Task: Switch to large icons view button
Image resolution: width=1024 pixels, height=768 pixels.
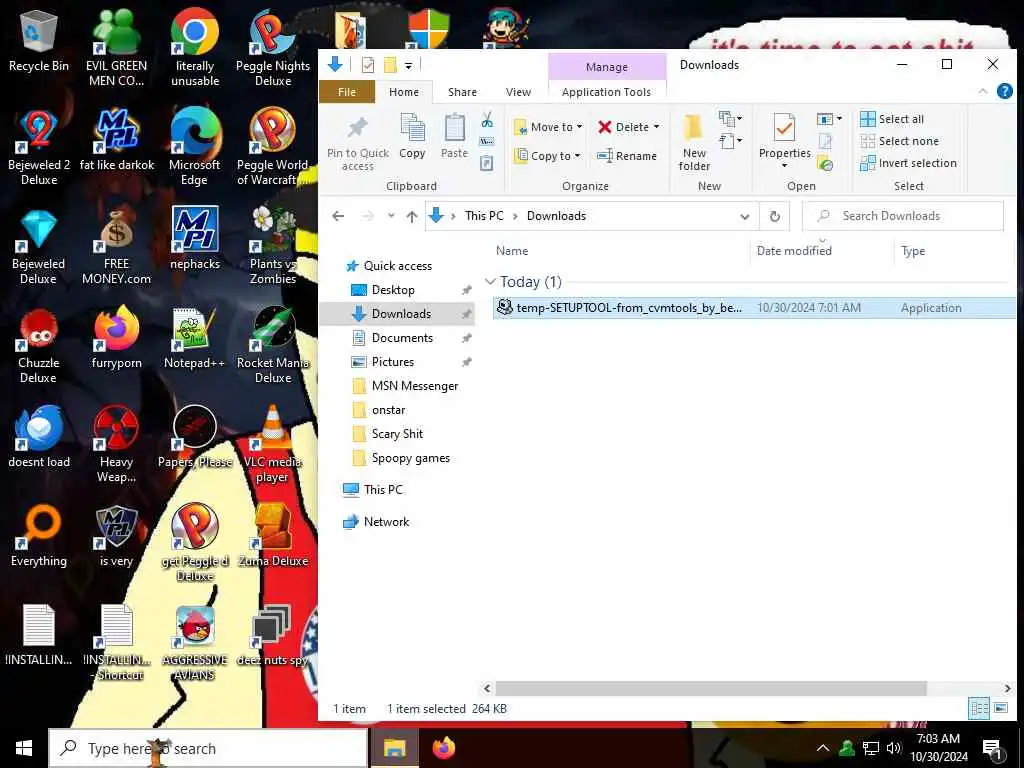Action: click(x=1000, y=709)
